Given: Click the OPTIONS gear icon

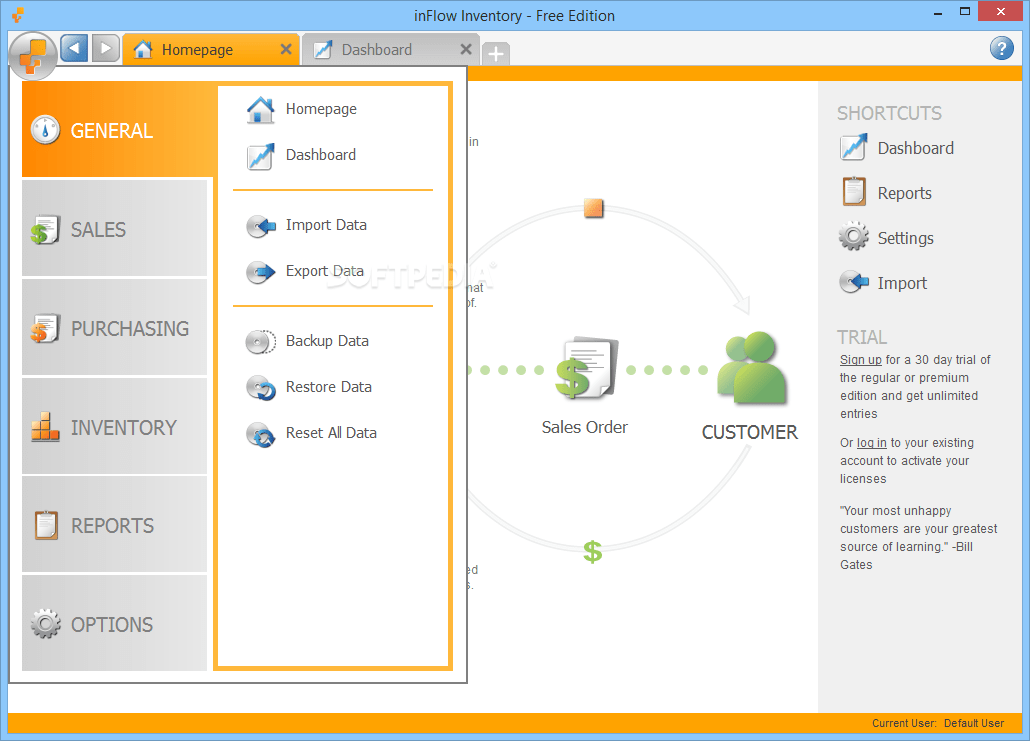Looking at the screenshot, I should 45,623.
